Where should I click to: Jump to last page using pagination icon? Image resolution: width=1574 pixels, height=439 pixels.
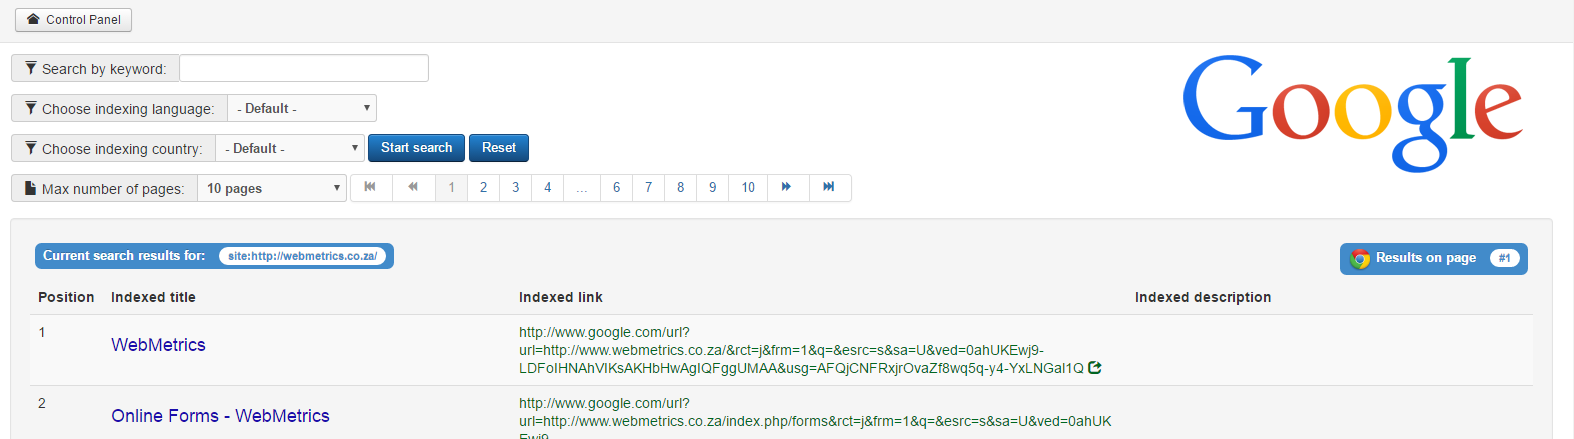[829, 187]
